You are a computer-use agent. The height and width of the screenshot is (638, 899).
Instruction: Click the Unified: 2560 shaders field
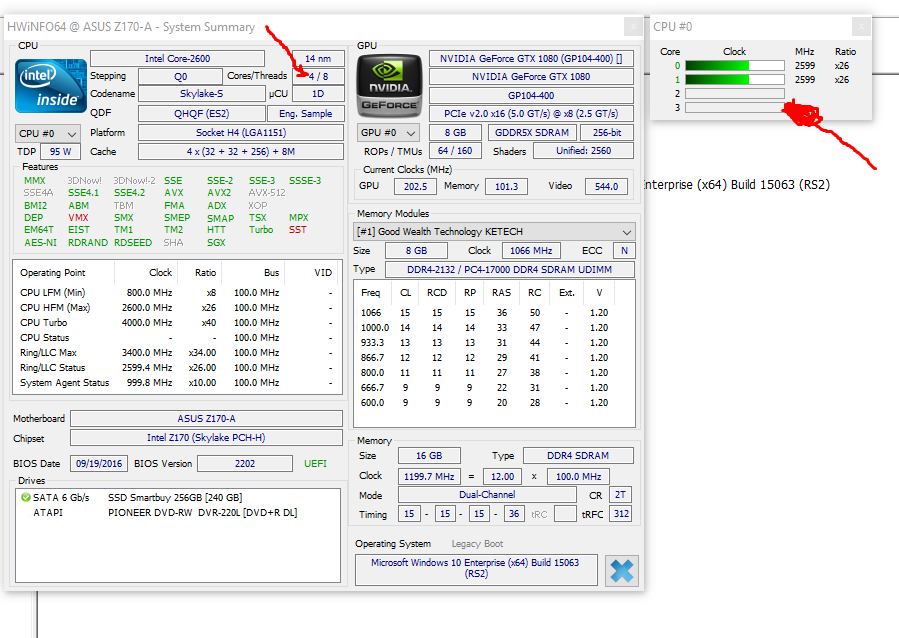584,151
